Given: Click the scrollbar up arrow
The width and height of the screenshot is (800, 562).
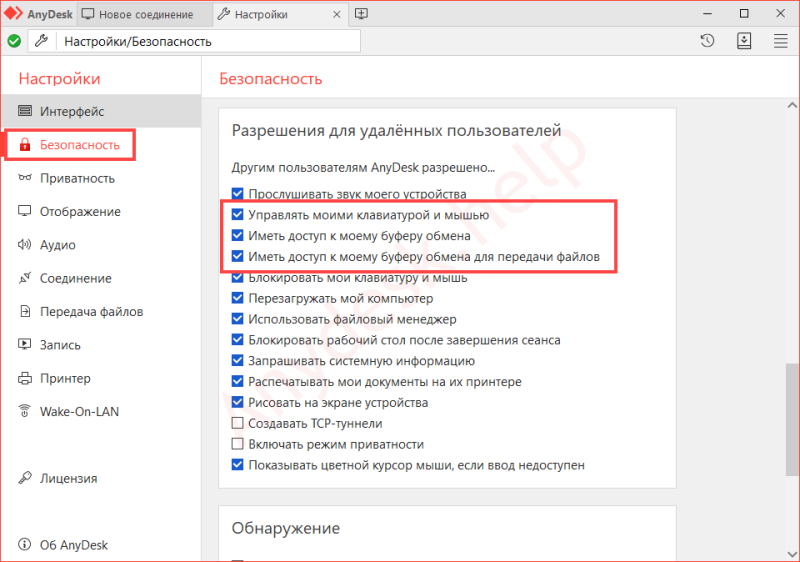Looking at the screenshot, I should [x=792, y=105].
